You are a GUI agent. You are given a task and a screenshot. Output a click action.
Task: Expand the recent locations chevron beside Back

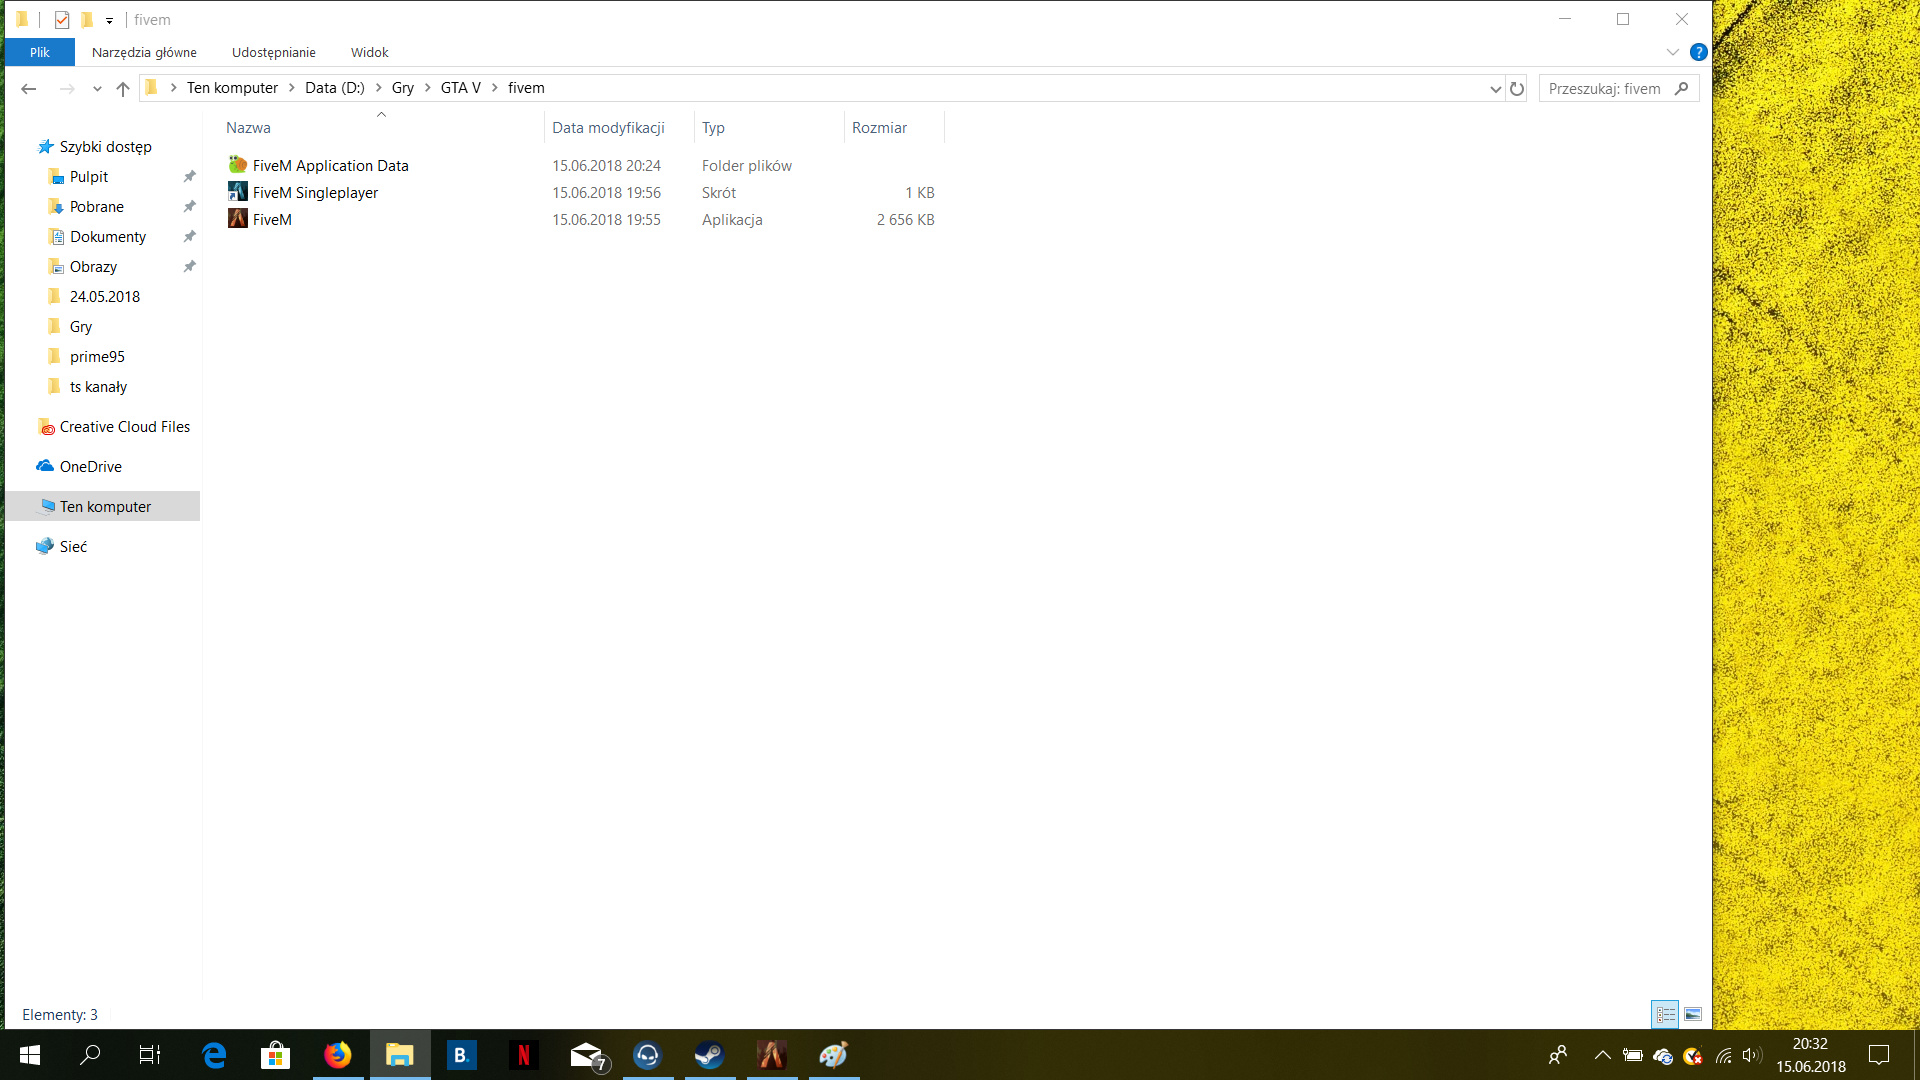coord(97,88)
